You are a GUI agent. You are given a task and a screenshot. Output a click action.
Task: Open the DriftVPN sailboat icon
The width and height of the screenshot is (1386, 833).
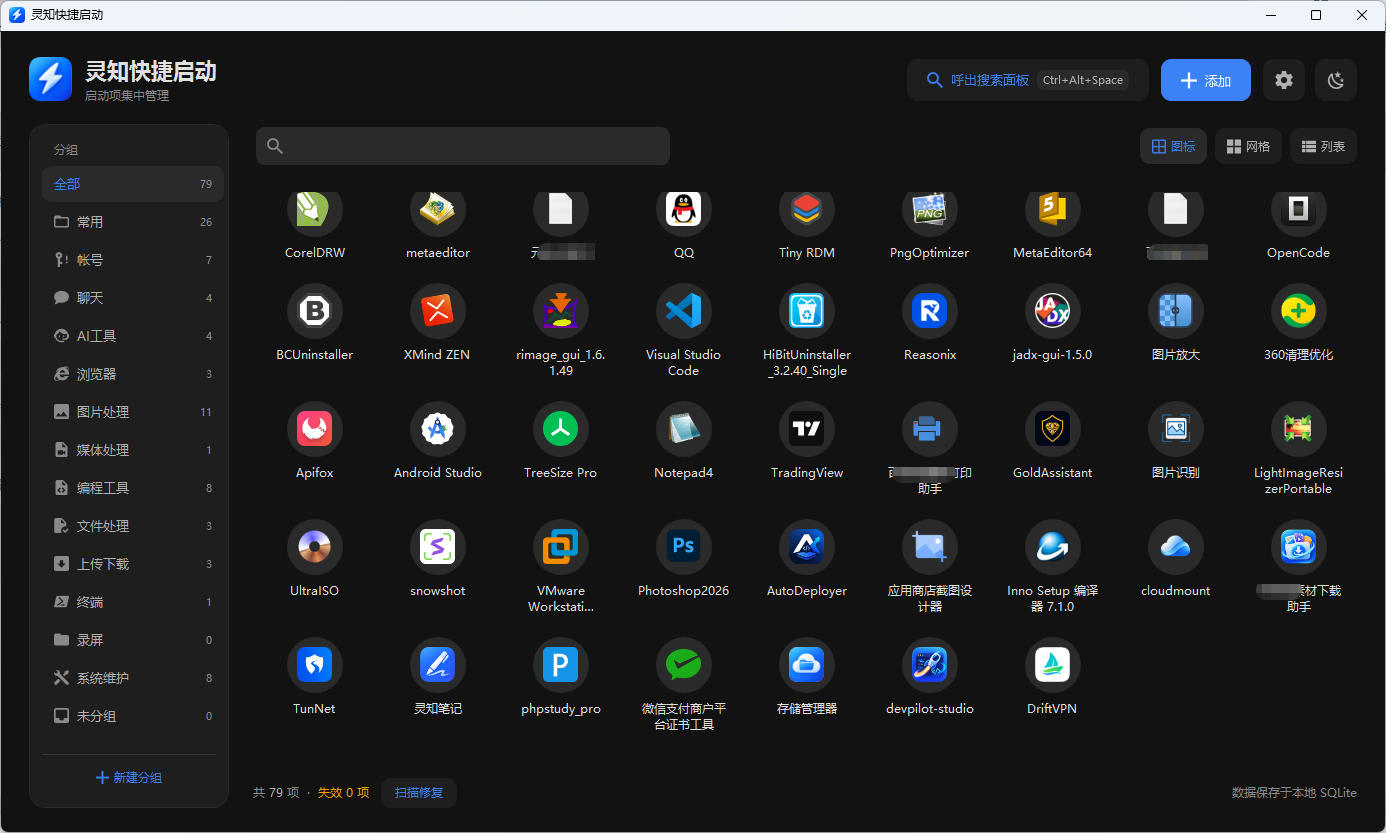pyautogui.click(x=1053, y=665)
